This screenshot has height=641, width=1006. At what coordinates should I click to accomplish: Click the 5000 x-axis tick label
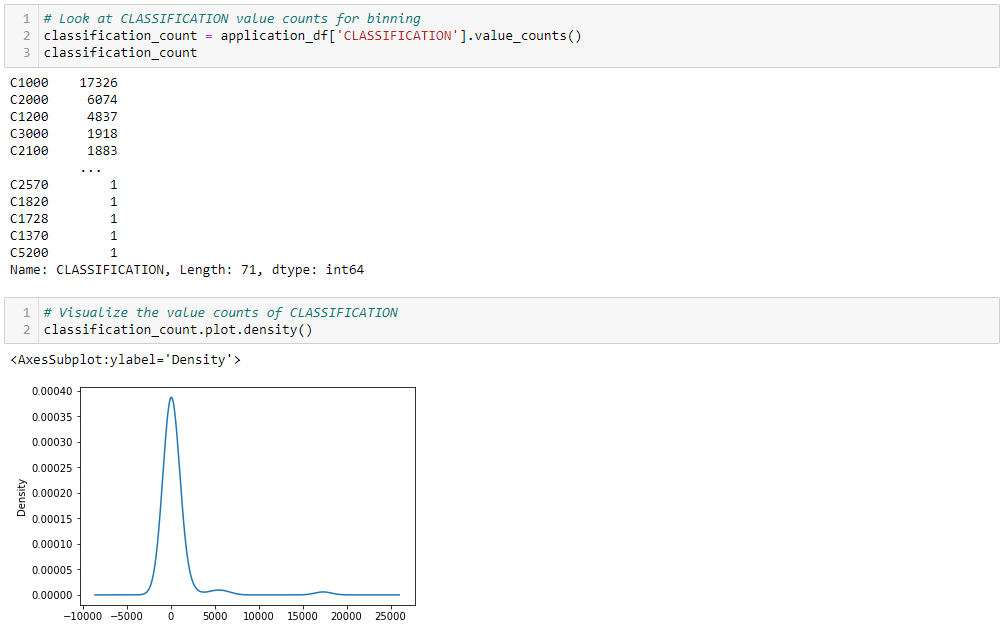(215, 616)
